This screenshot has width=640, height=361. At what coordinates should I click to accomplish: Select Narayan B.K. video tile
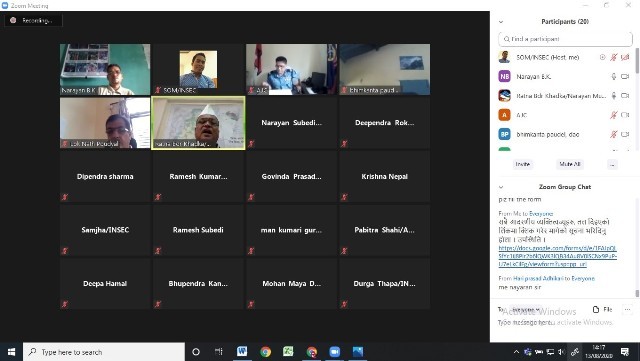(105, 69)
